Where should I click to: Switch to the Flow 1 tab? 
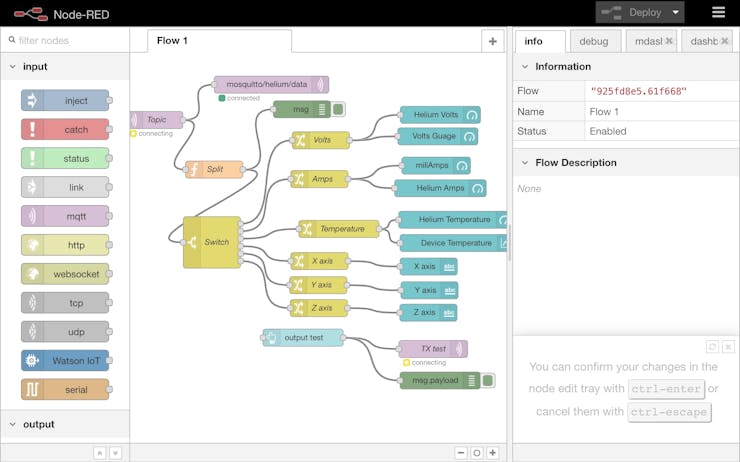(219, 41)
